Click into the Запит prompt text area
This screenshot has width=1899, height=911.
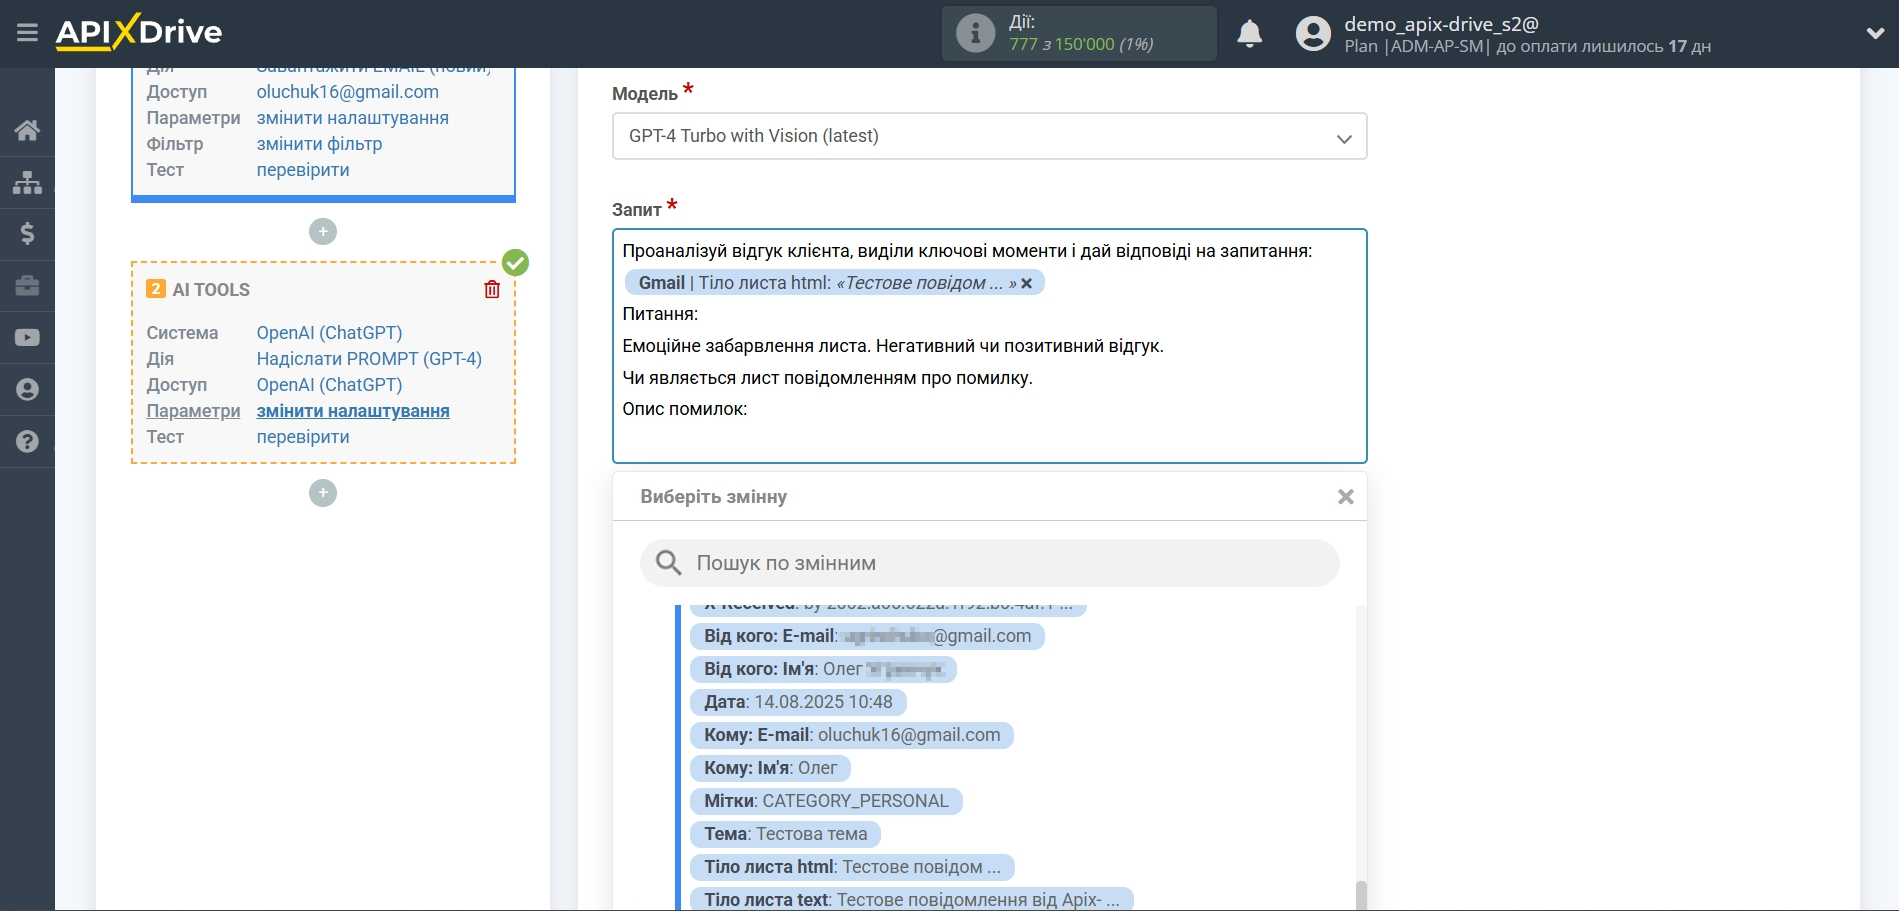pyautogui.click(x=989, y=346)
